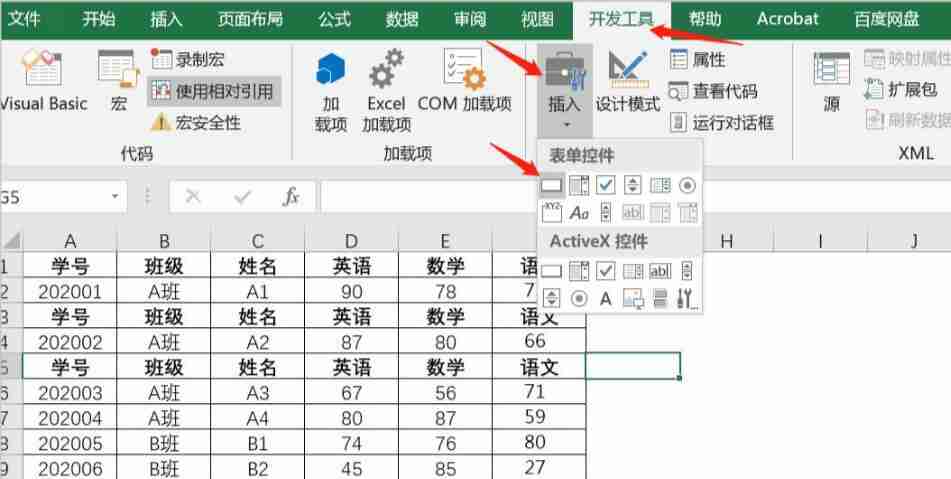Go to the 数据 tab
Viewport: 951px width, 479px height.
pos(402,19)
